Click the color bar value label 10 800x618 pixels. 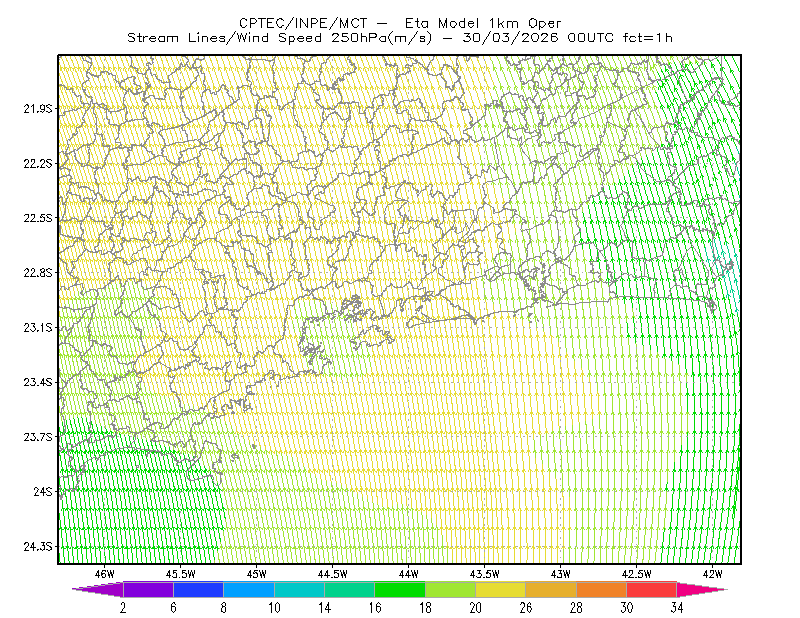point(274,608)
